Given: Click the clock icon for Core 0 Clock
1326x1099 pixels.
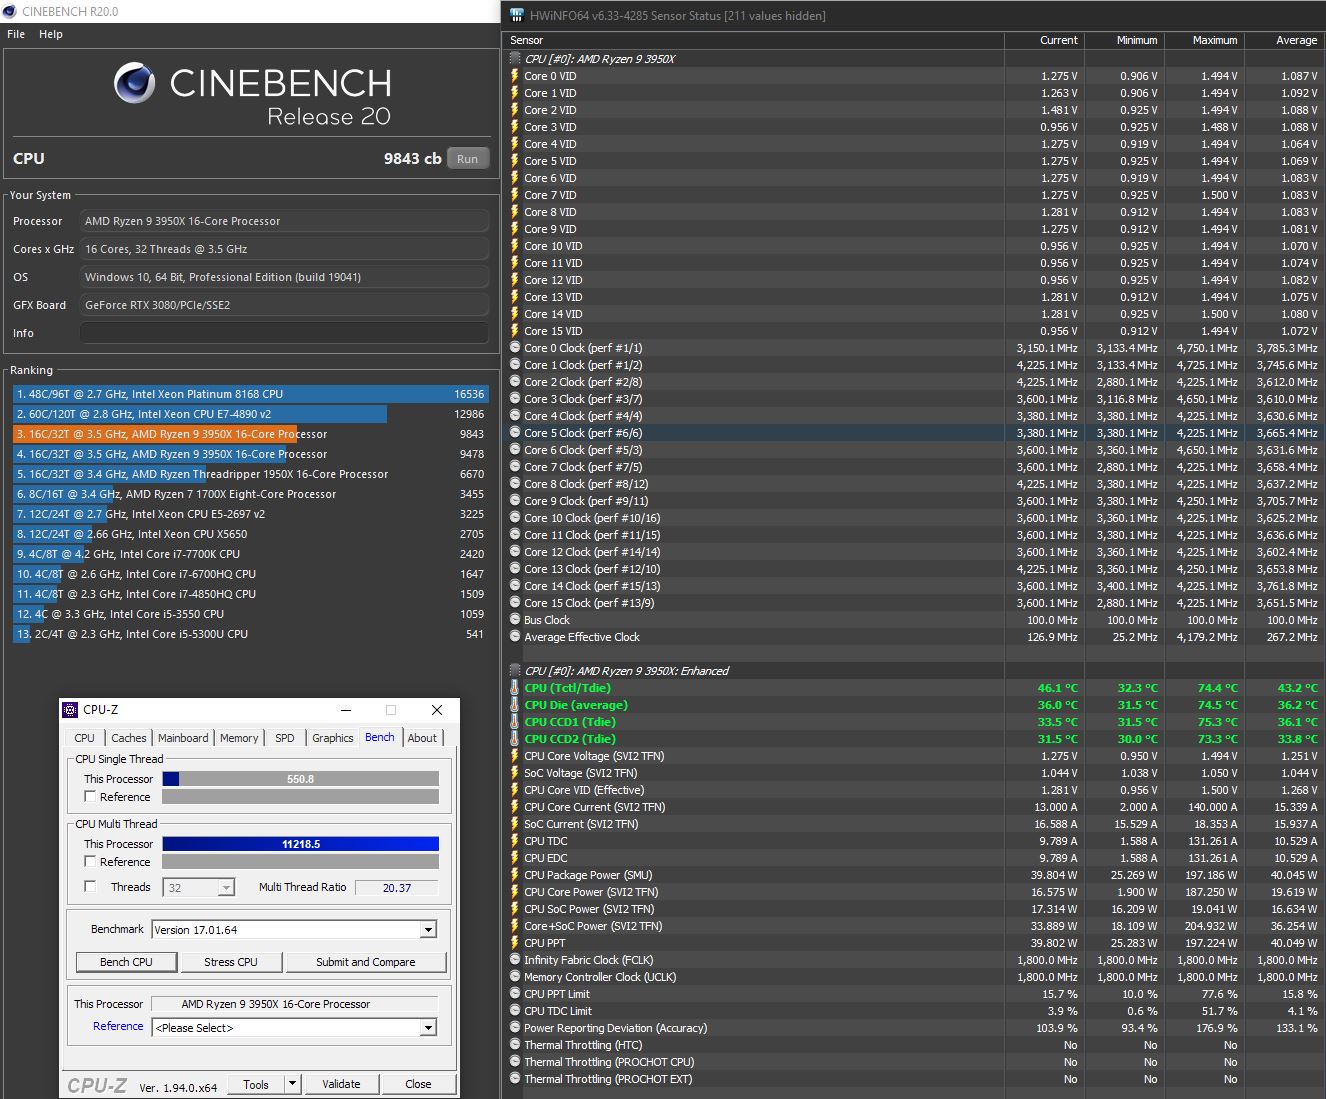Looking at the screenshot, I should click(515, 348).
